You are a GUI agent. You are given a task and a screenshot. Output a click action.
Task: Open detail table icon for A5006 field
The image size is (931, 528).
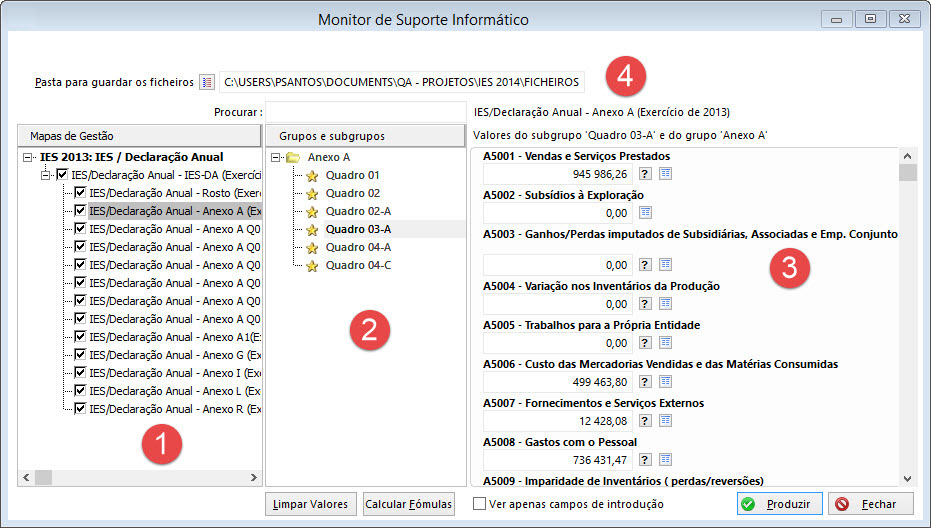point(666,381)
